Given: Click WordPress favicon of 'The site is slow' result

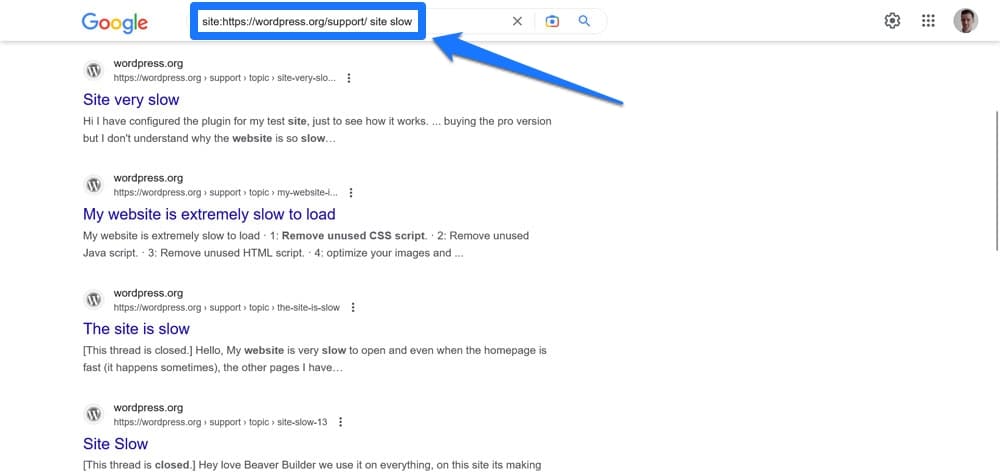Looking at the screenshot, I should click(x=93, y=300).
